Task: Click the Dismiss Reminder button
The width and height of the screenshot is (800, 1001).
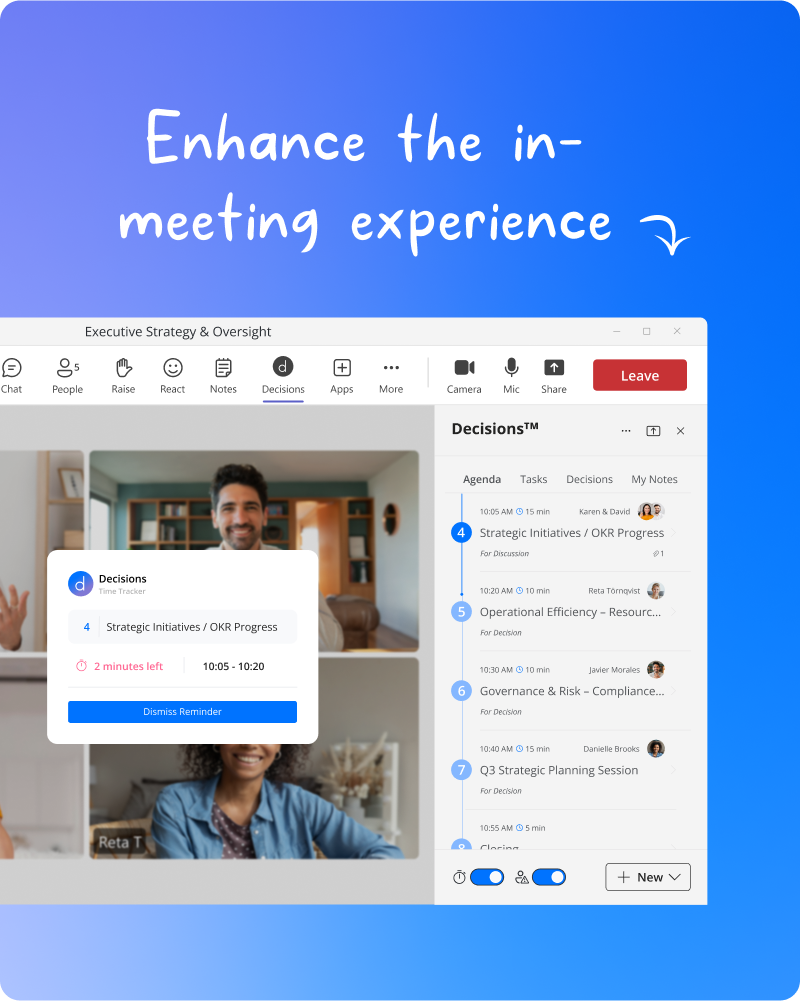Action: (x=182, y=712)
